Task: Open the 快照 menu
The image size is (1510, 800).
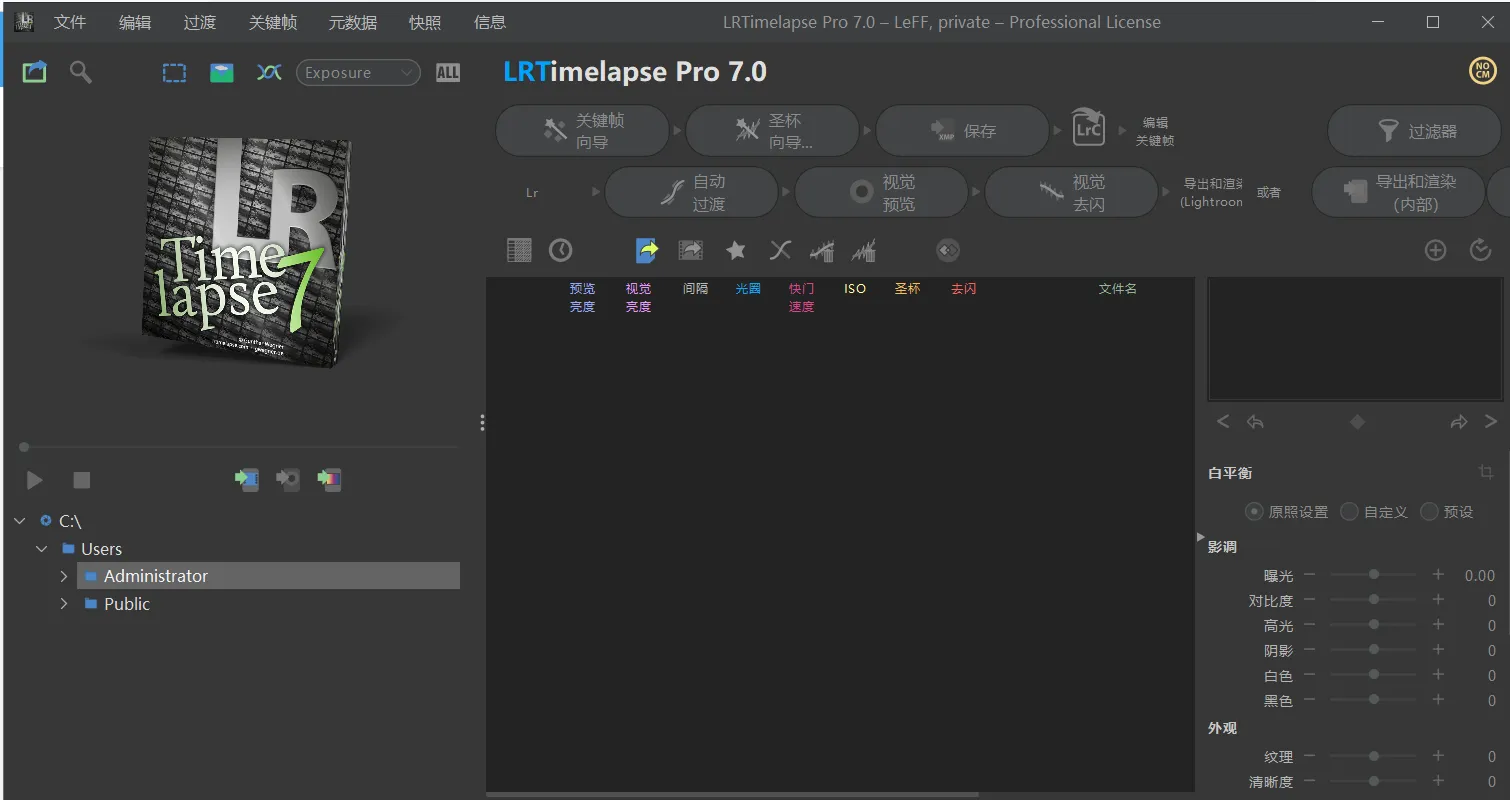Action: [425, 22]
